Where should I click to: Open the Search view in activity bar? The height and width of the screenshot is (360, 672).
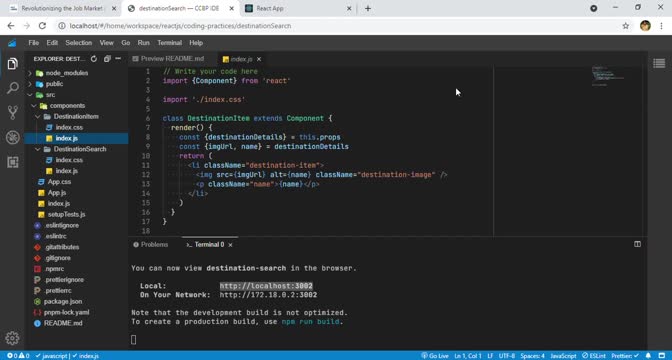pyautogui.click(x=12, y=88)
